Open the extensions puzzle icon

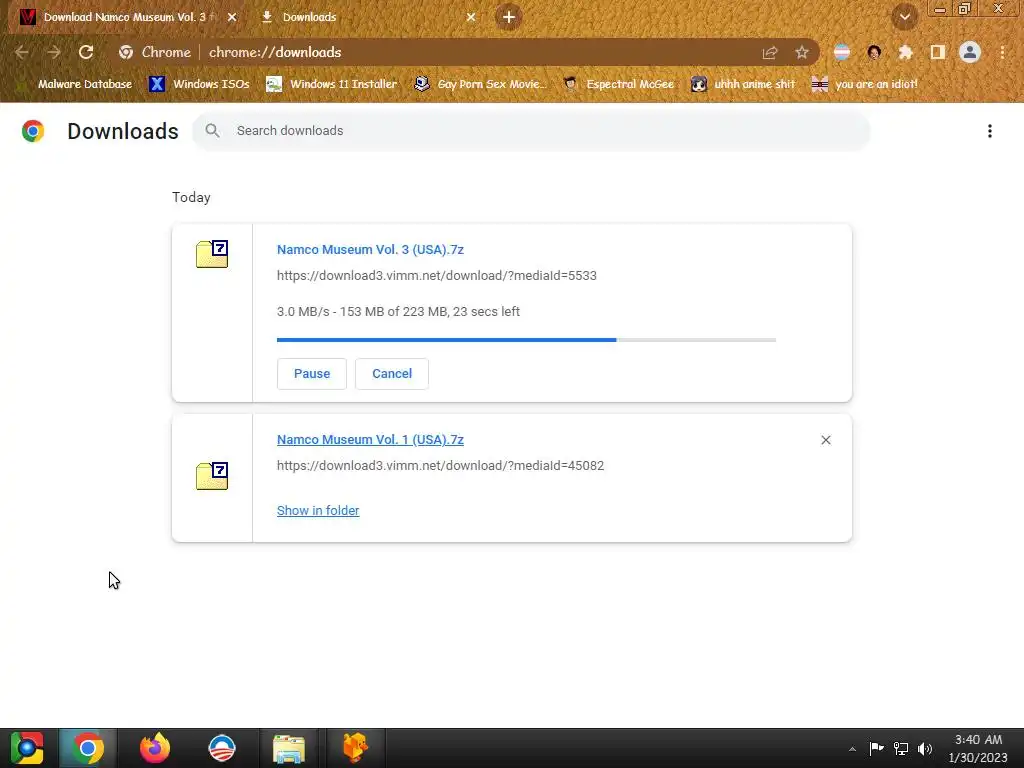click(906, 52)
